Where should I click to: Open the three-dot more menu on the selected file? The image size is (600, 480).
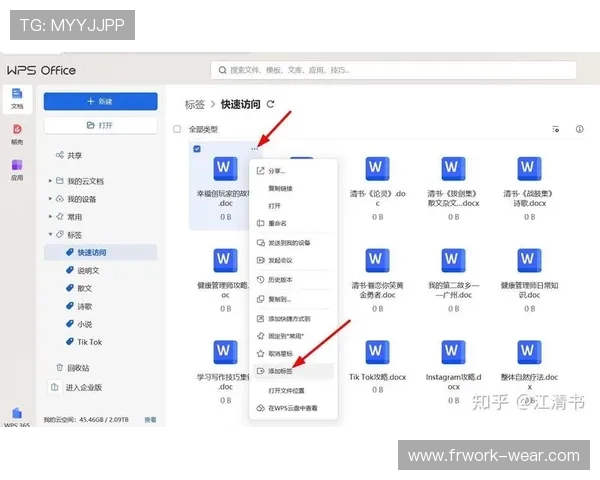click(x=254, y=149)
